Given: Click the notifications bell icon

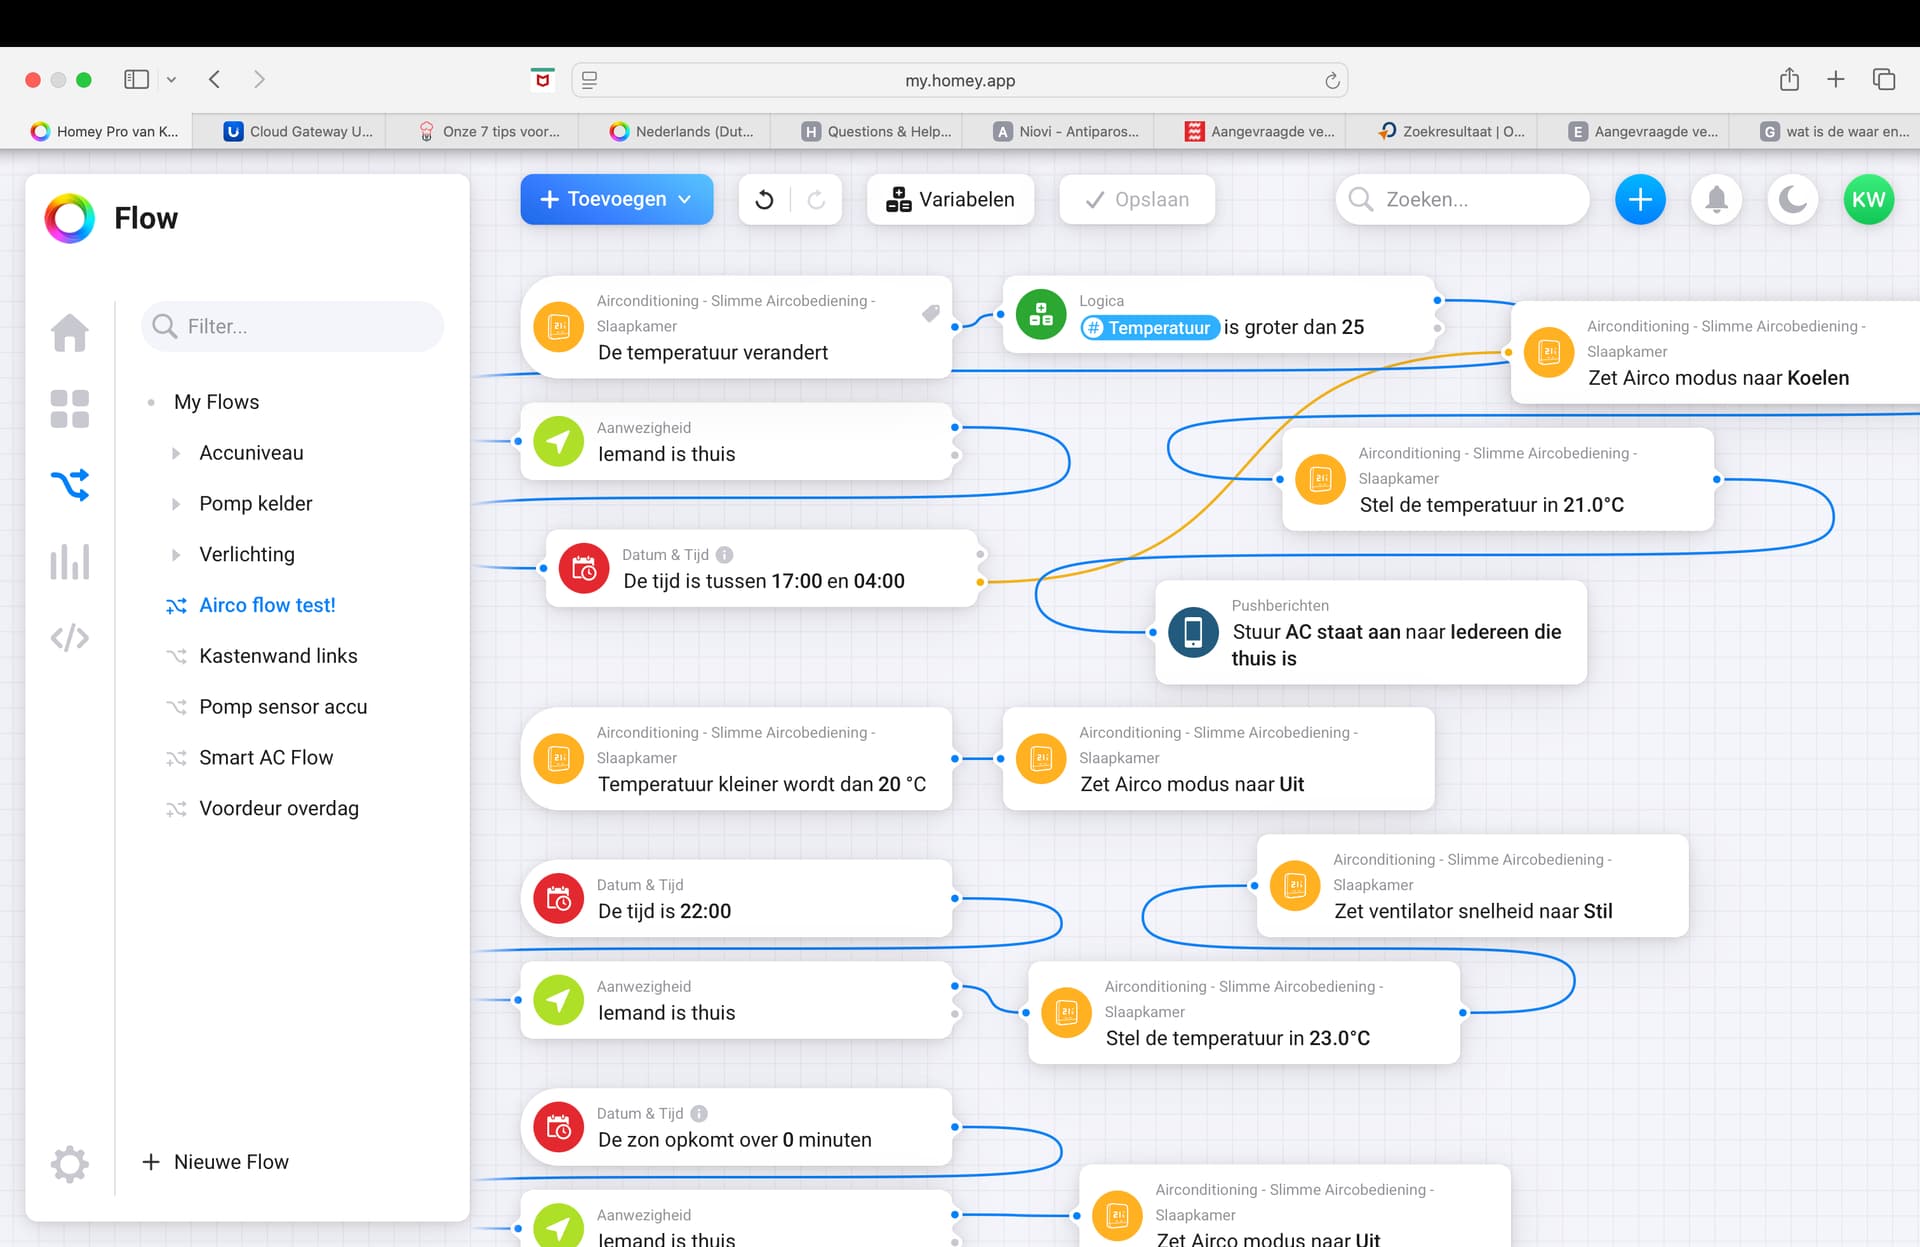Looking at the screenshot, I should 1716,199.
